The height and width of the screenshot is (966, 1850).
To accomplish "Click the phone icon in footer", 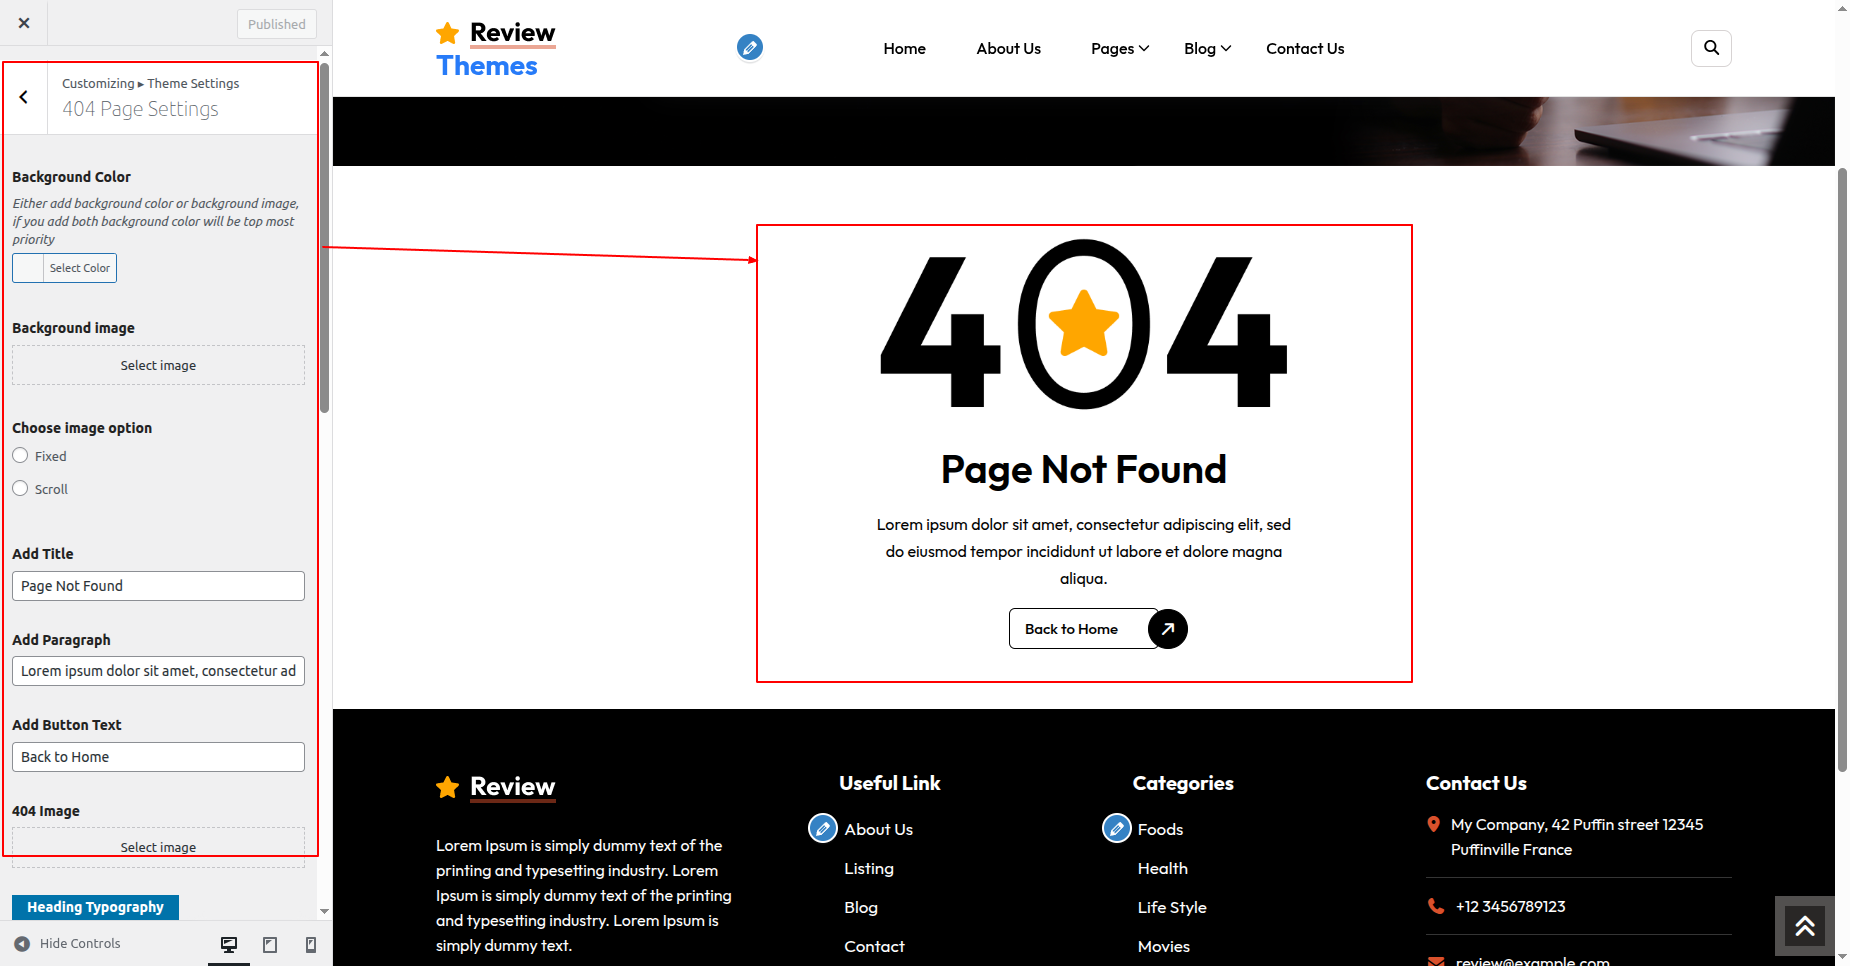I will [1436, 906].
